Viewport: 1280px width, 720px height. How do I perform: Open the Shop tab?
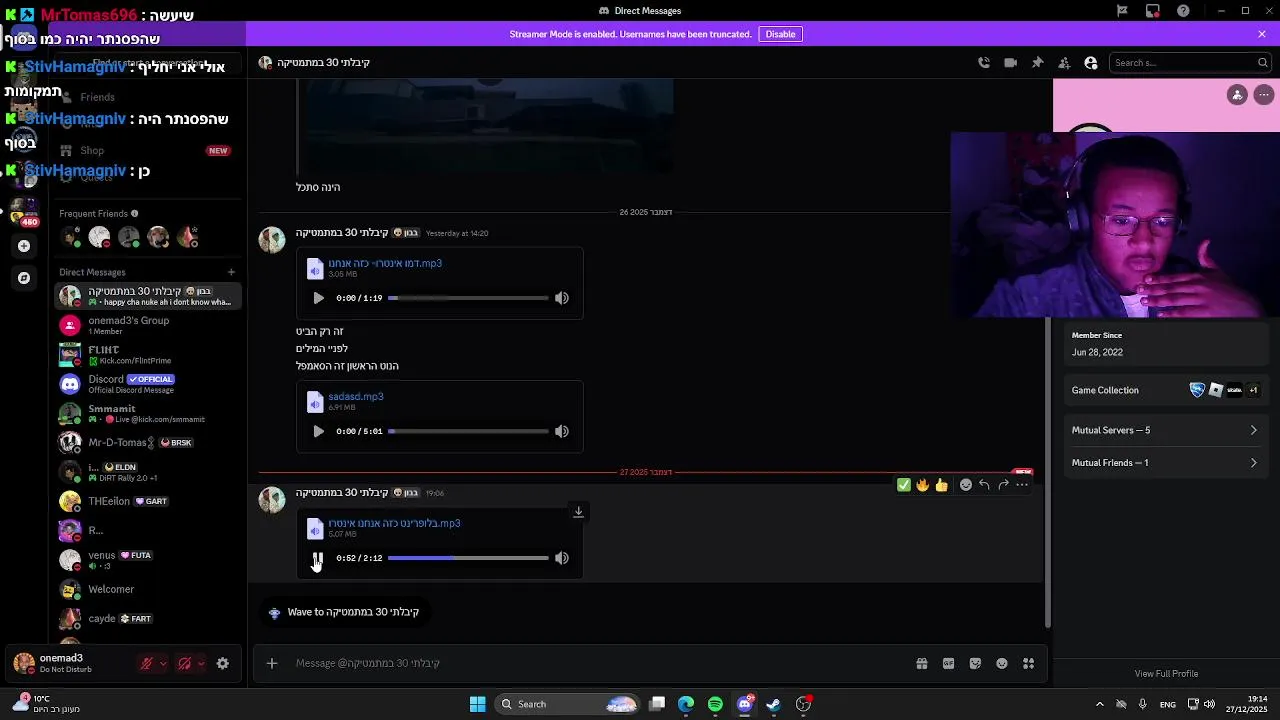tap(146, 151)
